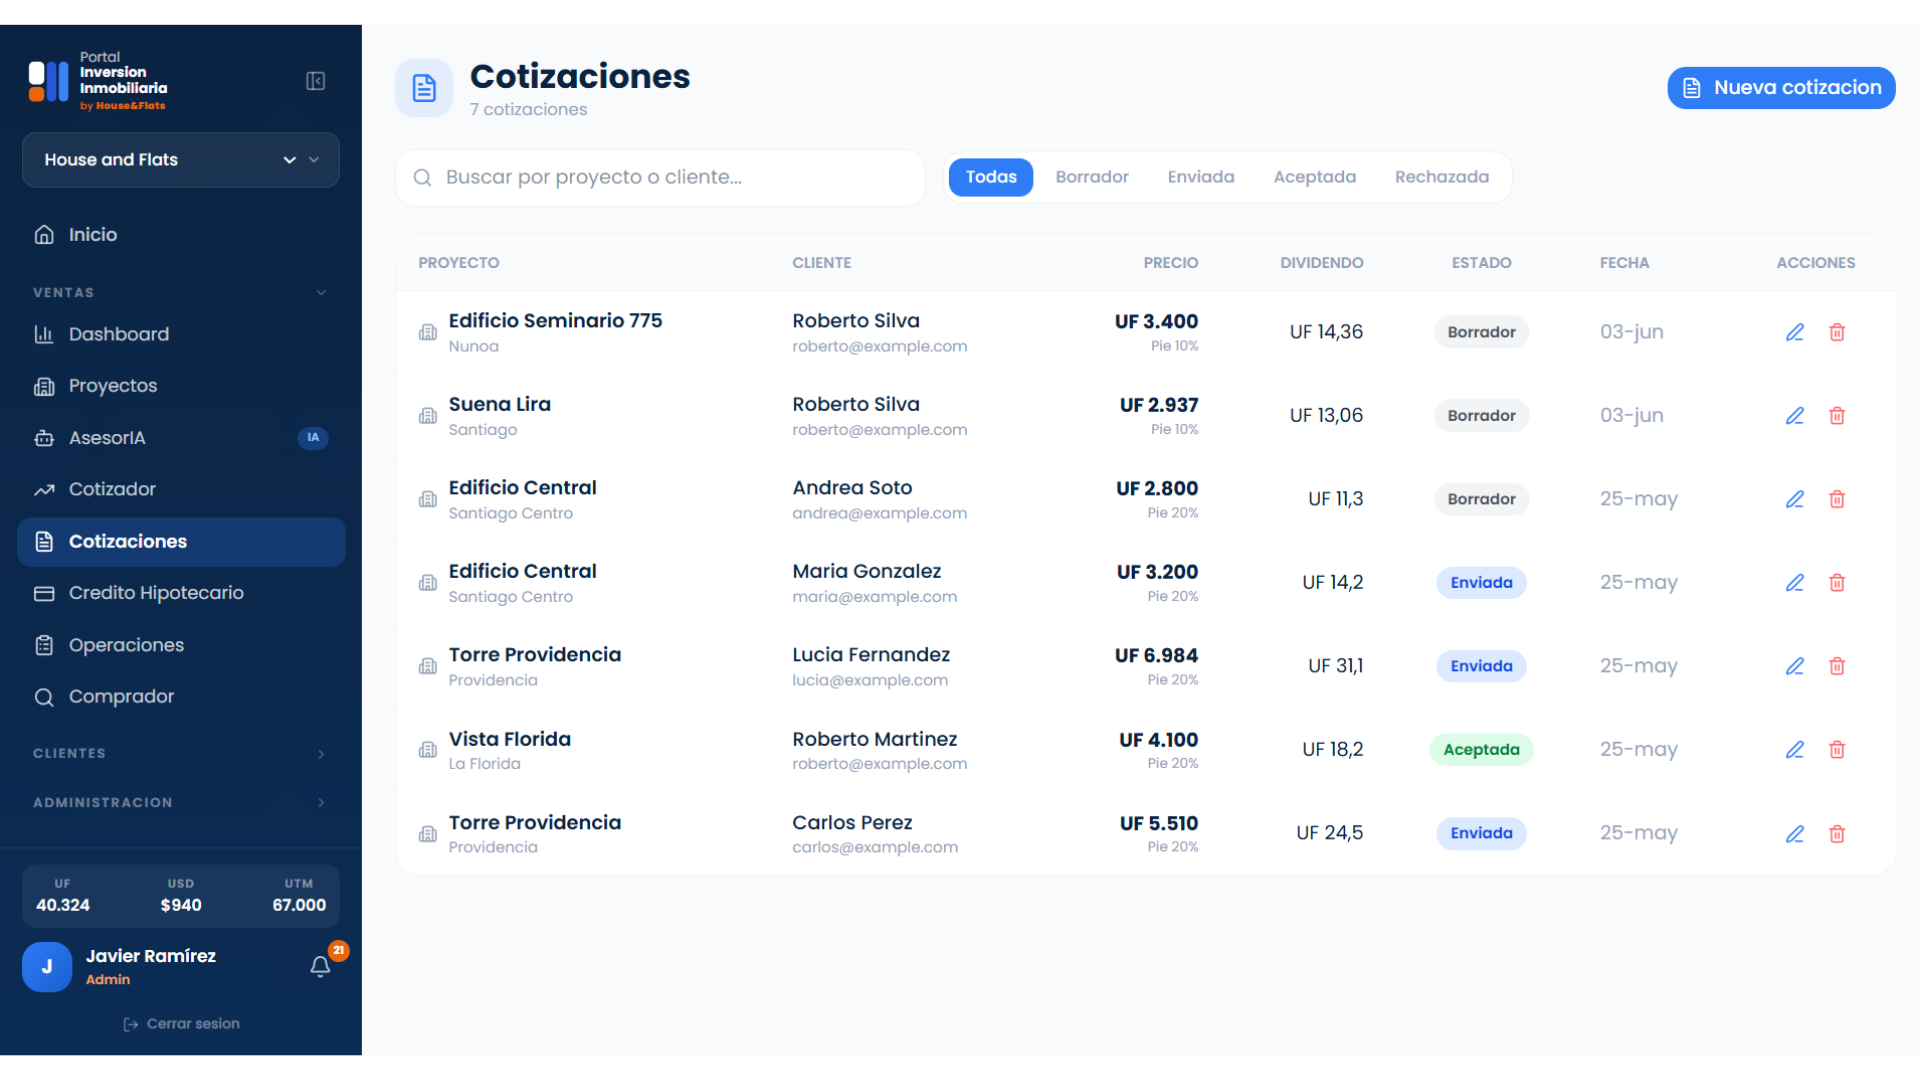Open the House and Flats dropdown

[x=181, y=160]
